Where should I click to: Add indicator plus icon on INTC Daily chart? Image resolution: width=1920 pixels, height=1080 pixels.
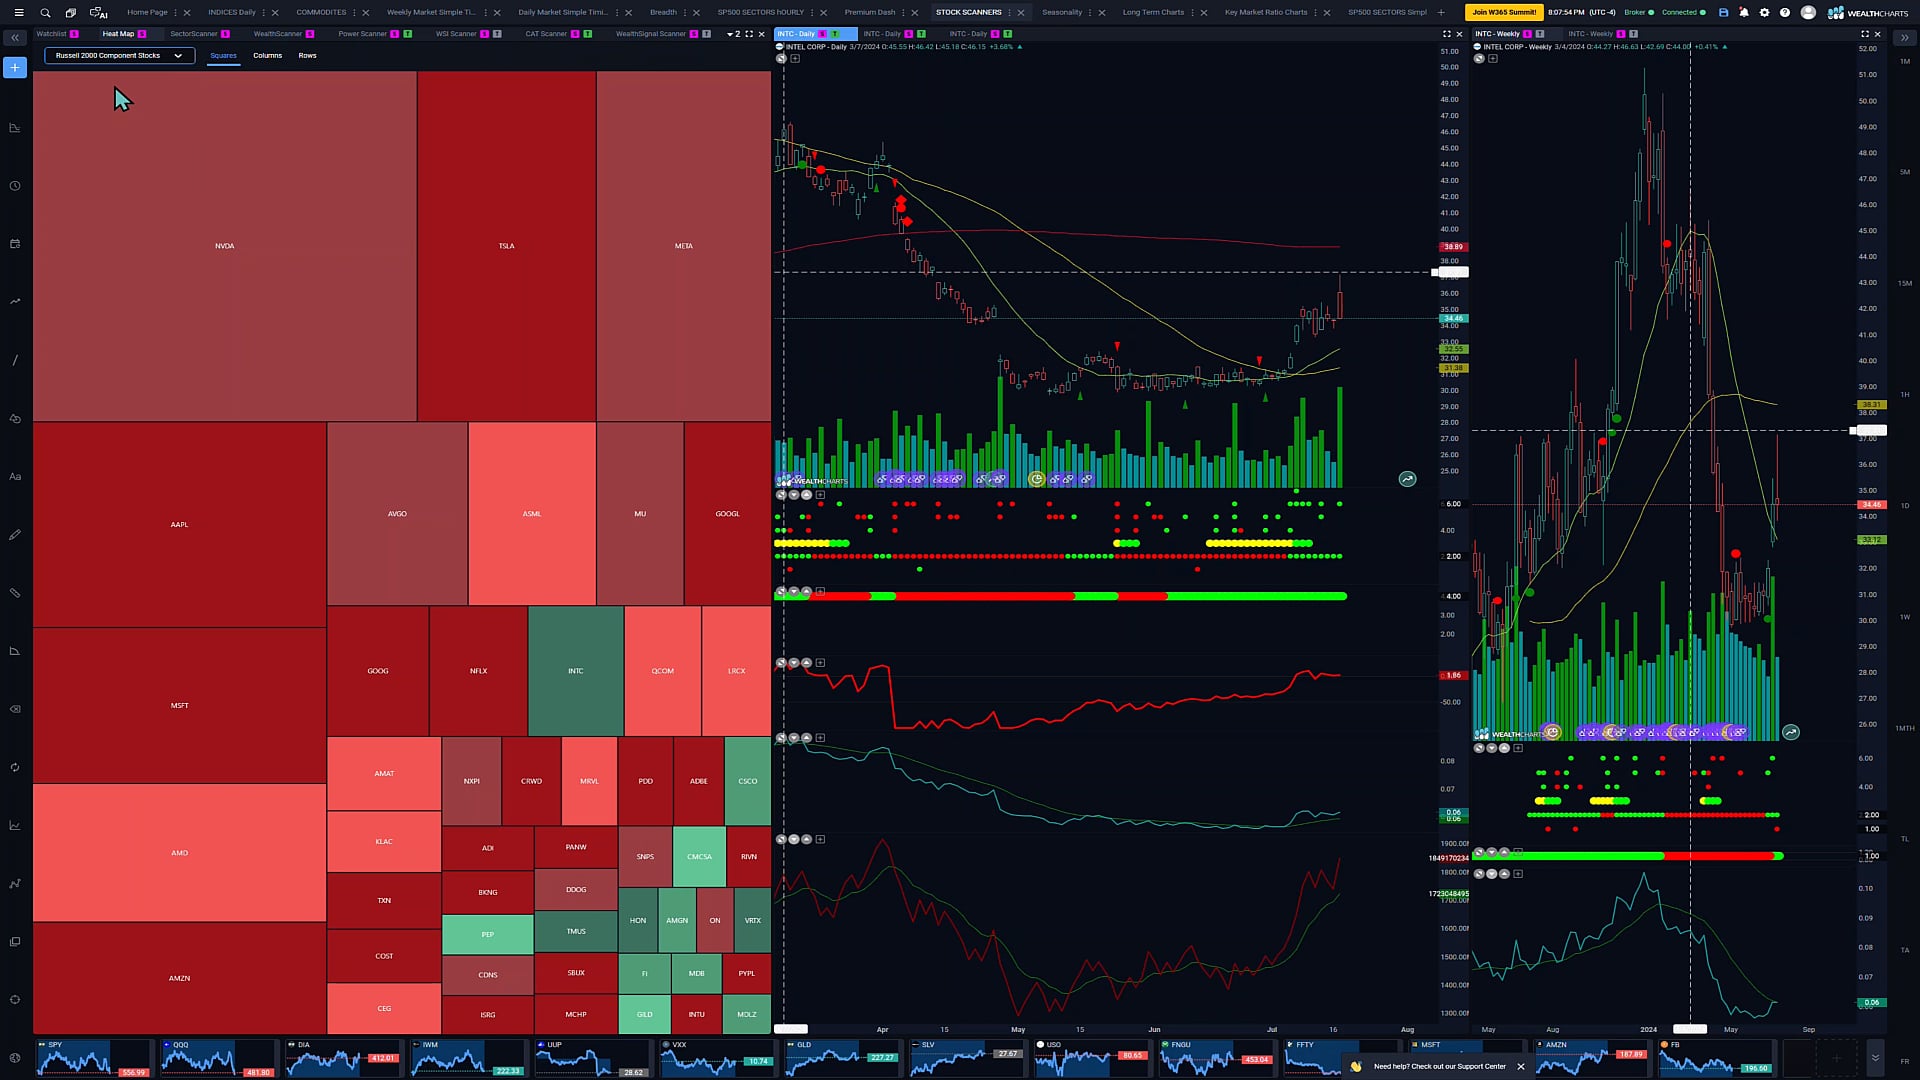point(795,59)
